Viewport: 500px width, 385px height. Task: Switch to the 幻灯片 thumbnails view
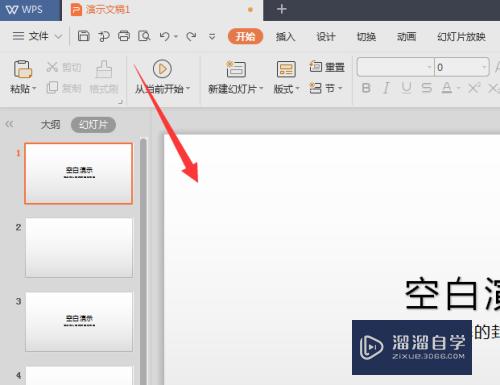click(x=93, y=125)
